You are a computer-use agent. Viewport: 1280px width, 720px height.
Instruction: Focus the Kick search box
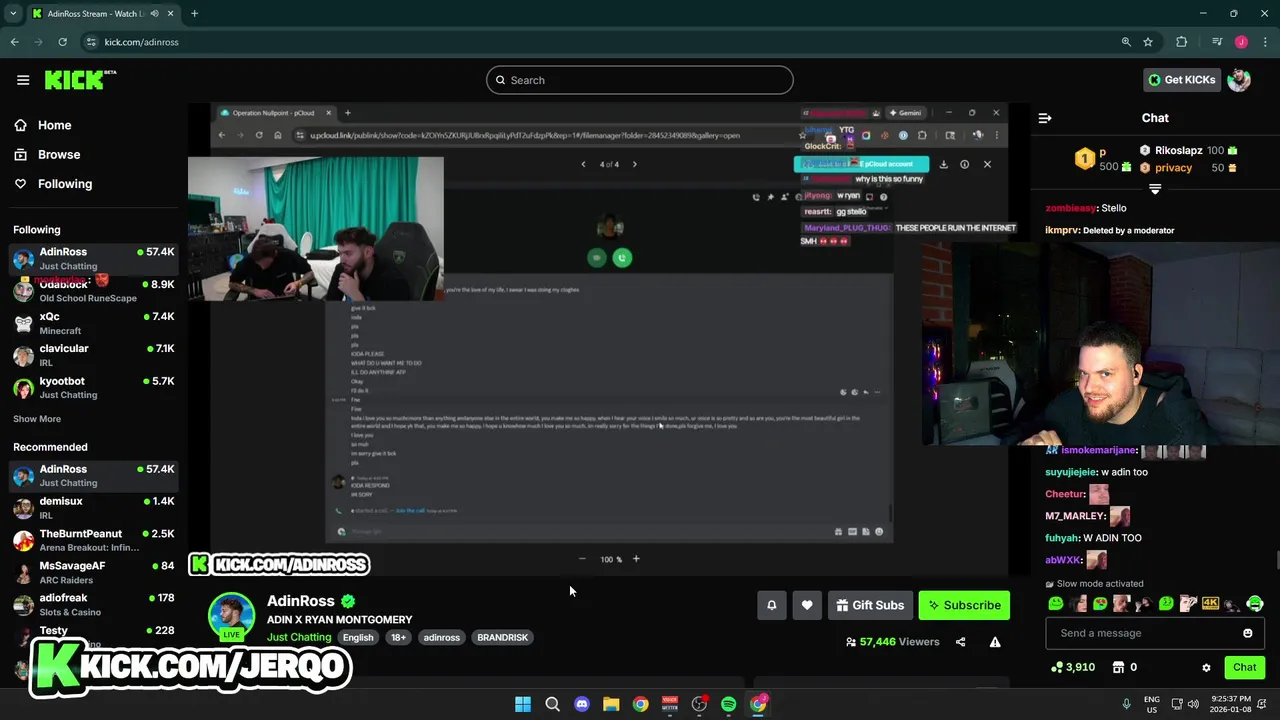click(x=640, y=80)
